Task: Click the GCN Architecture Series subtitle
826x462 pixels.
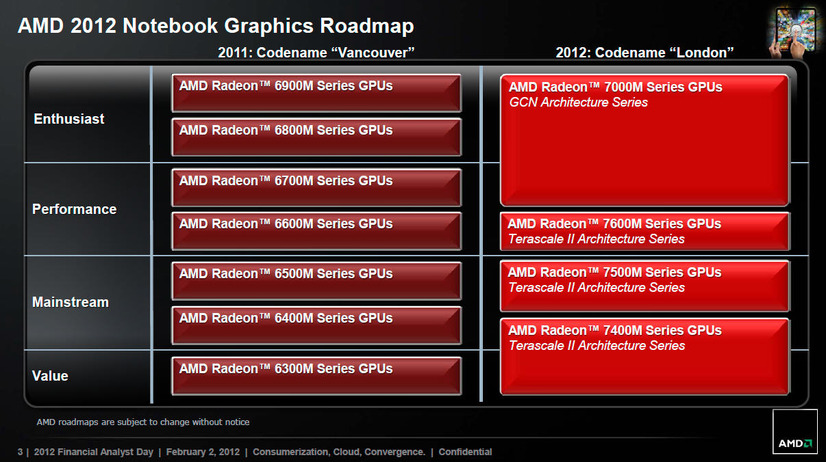Action: [x=578, y=102]
